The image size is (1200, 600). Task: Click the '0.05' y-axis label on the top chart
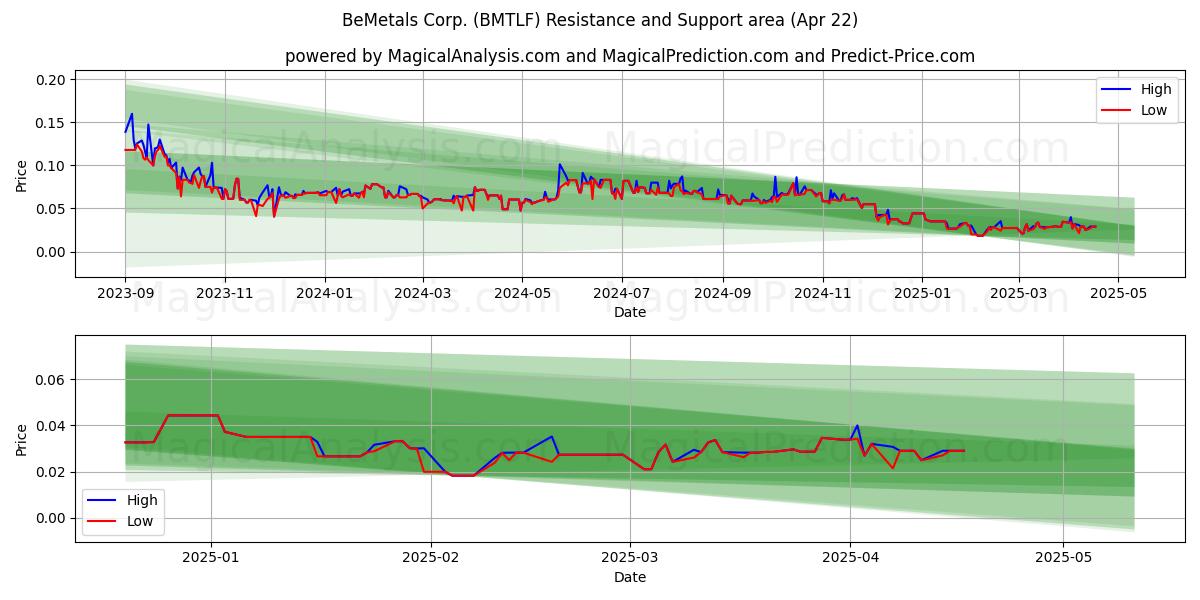(x=50, y=209)
